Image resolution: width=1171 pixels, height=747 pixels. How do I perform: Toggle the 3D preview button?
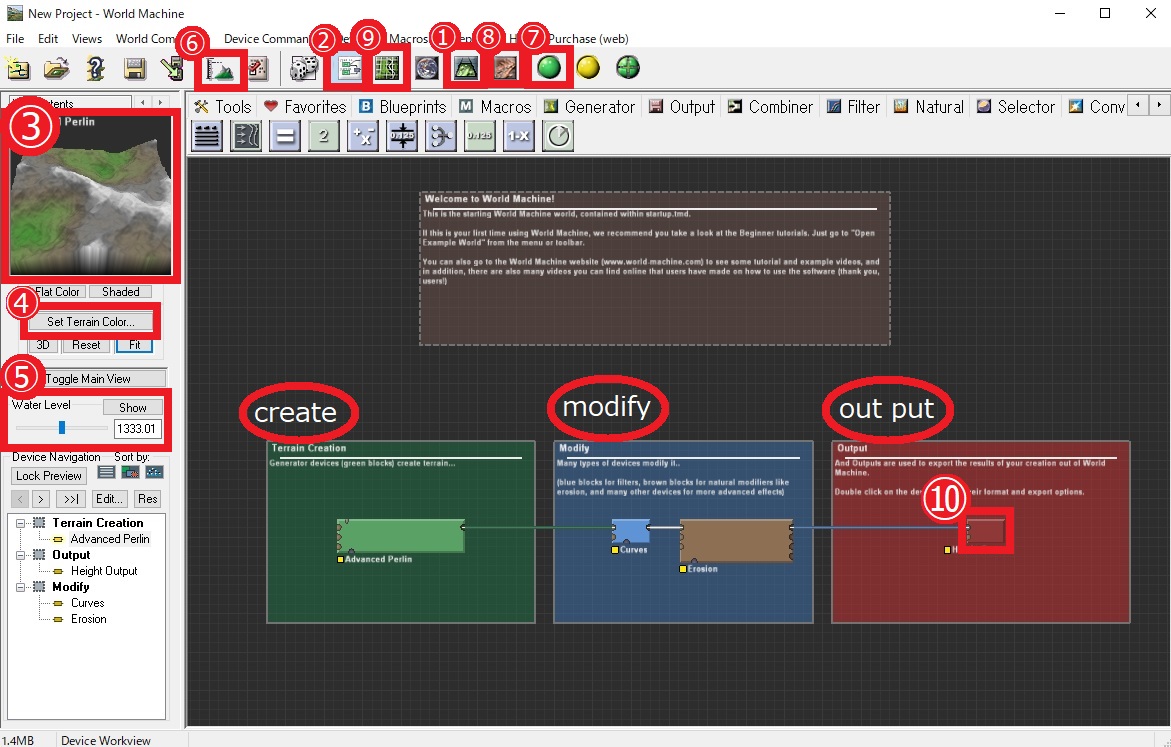pyautogui.click(x=43, y=345)
